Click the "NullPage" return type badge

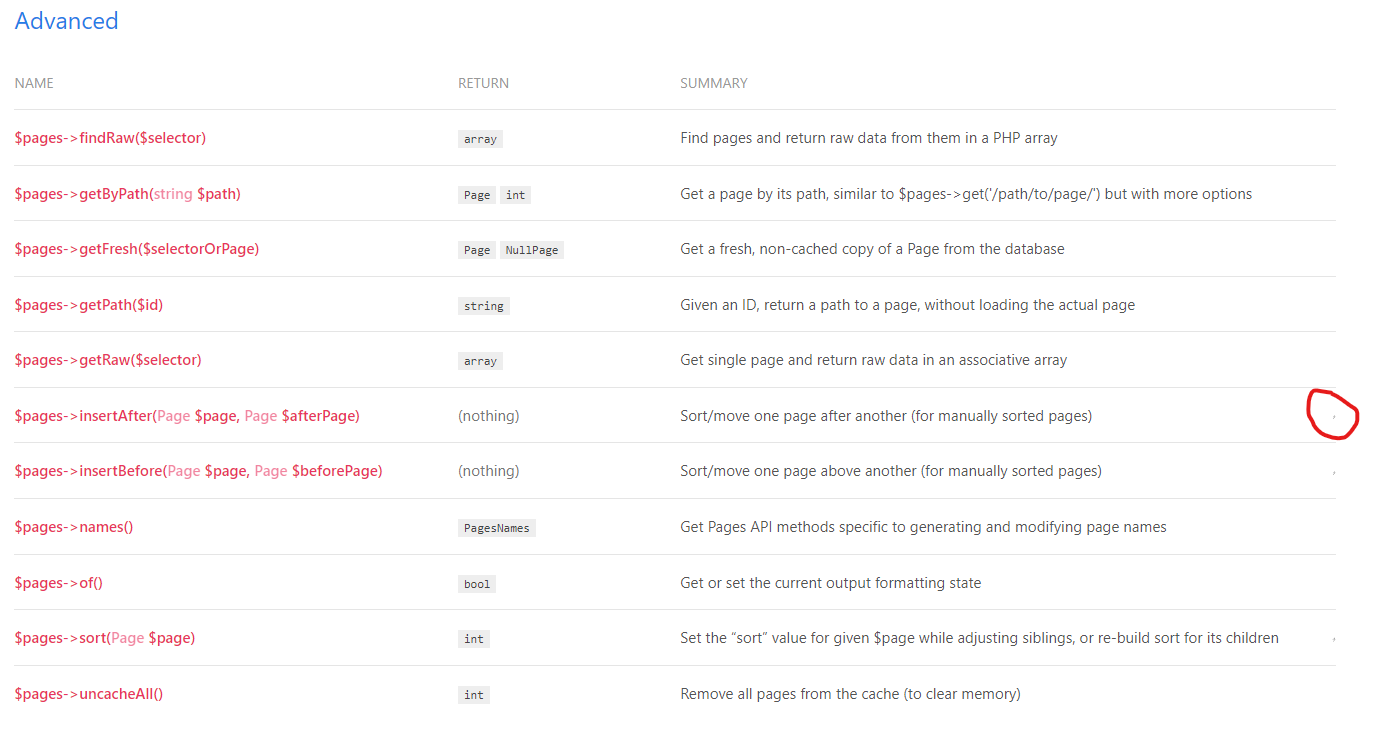(x=532, y=249)
